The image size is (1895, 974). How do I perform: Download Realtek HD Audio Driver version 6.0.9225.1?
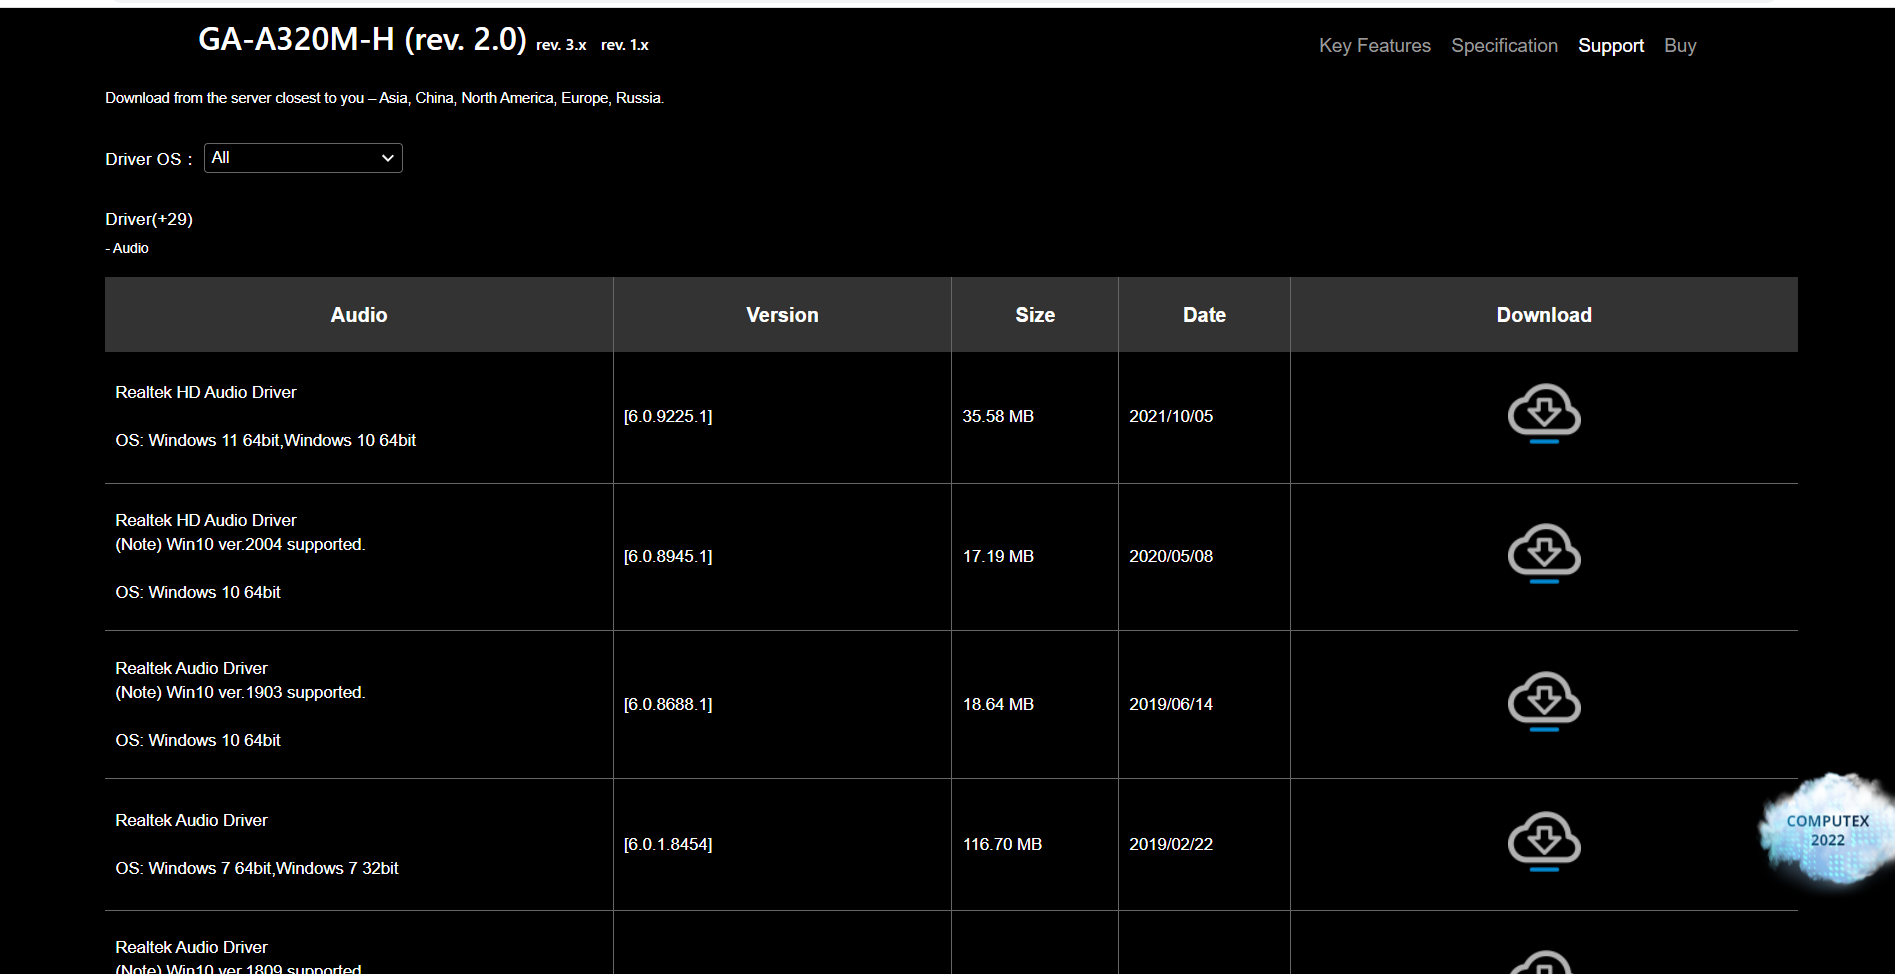(x=1544, y=413)
